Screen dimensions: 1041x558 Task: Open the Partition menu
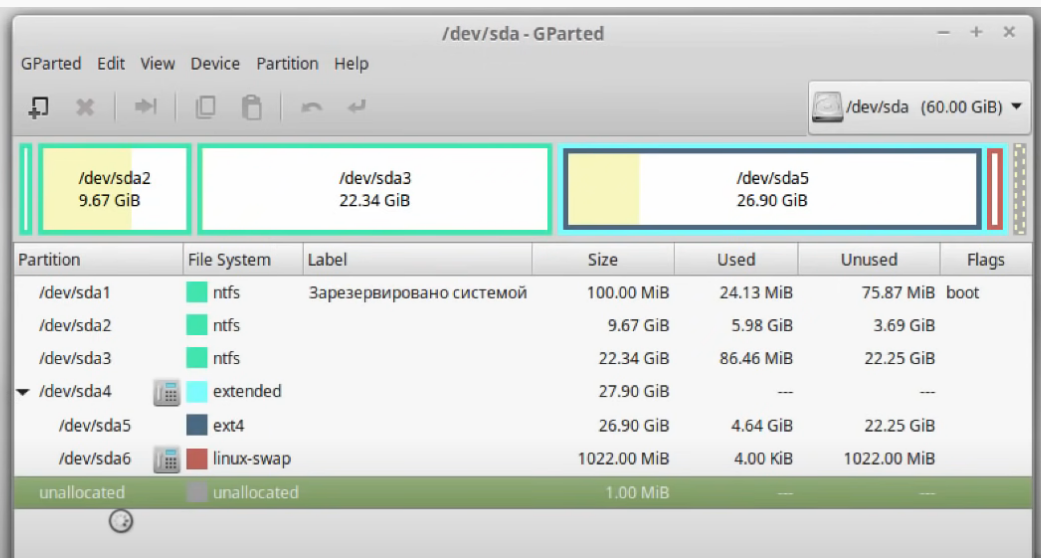click(x=287, y=64)
